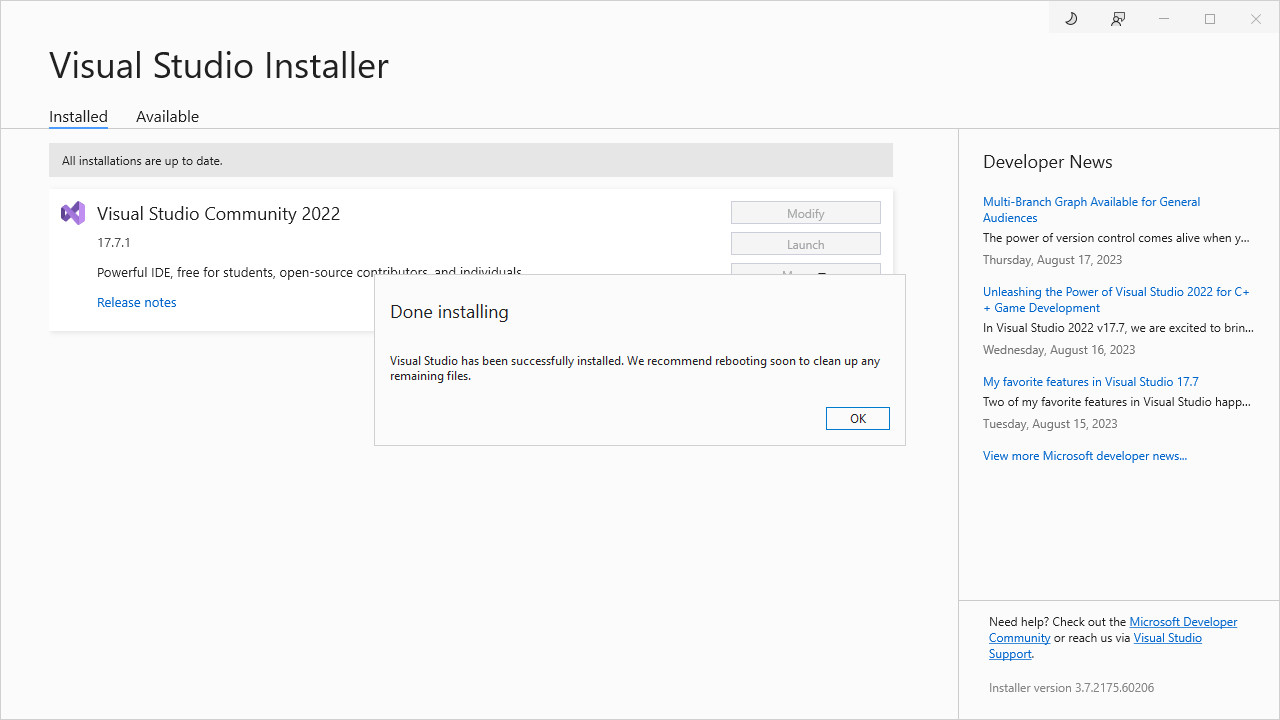Select the Installed tab

click(x=78, y=117)
